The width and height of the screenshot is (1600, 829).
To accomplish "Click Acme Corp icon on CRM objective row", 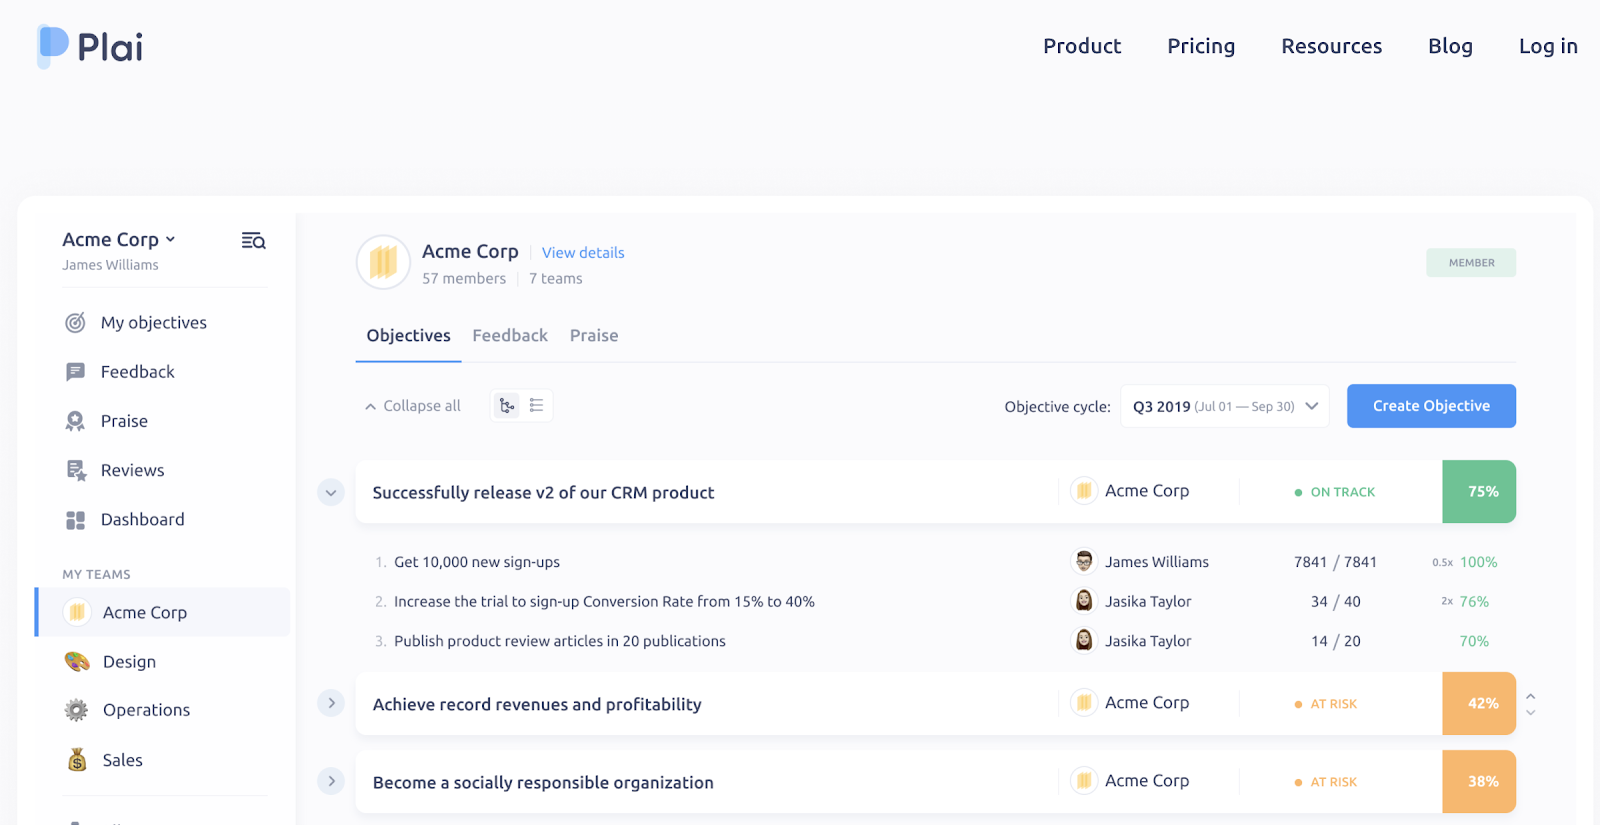I will (1084, 491).
